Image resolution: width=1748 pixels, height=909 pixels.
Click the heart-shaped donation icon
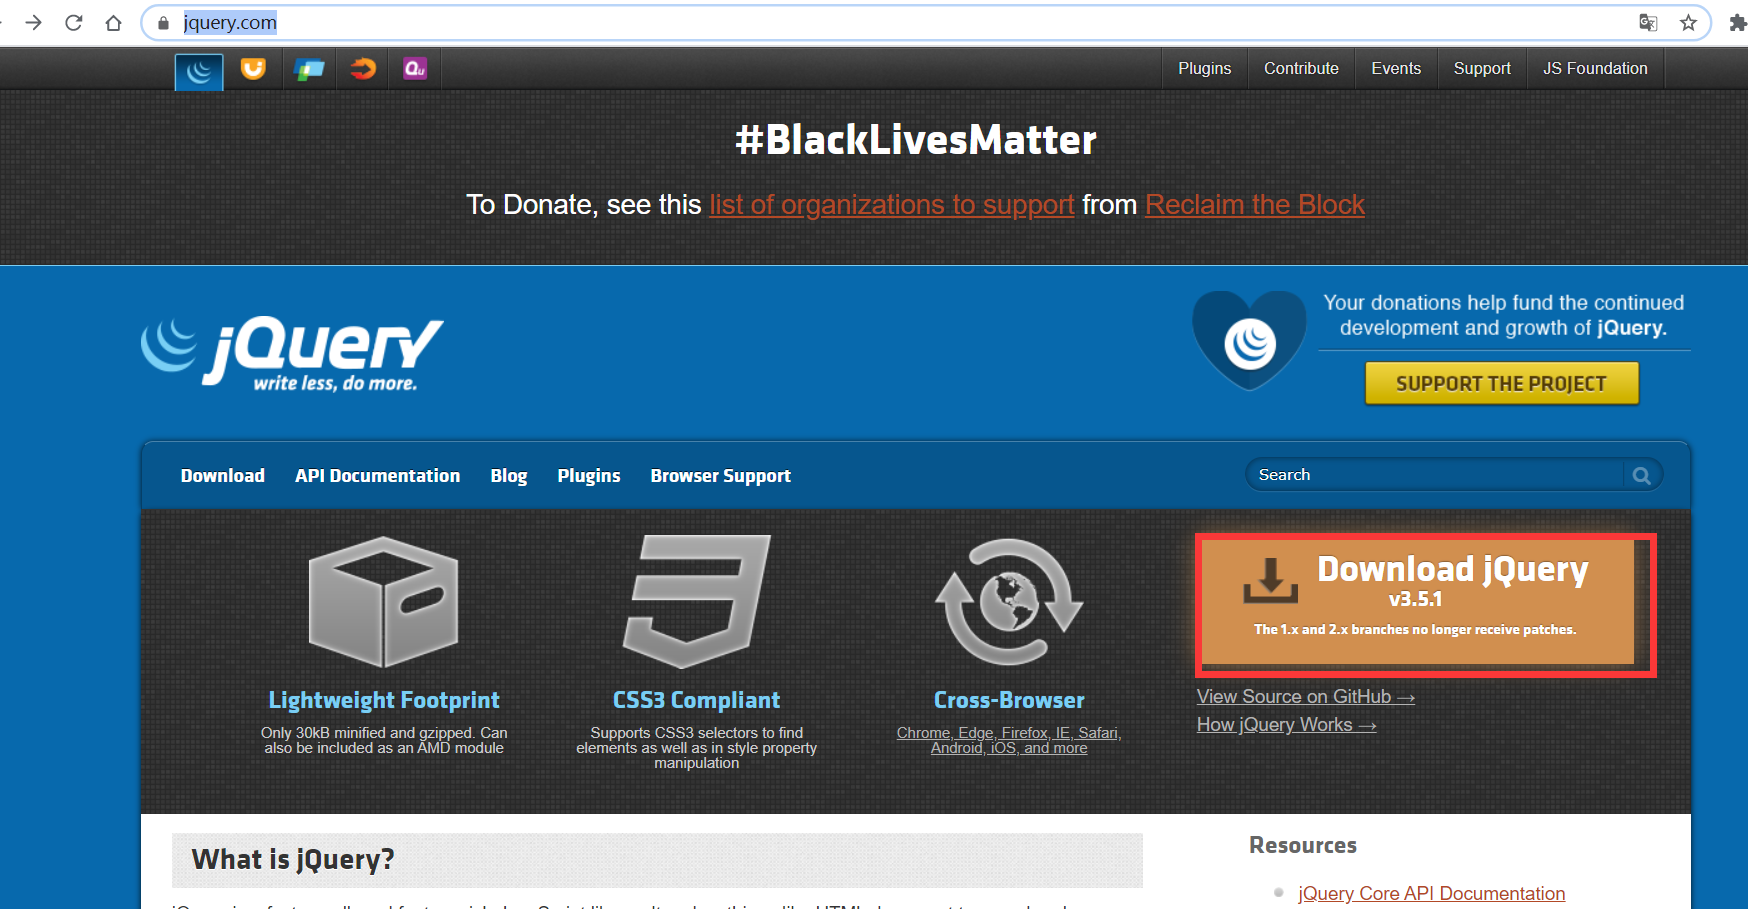coord(1249,340)
